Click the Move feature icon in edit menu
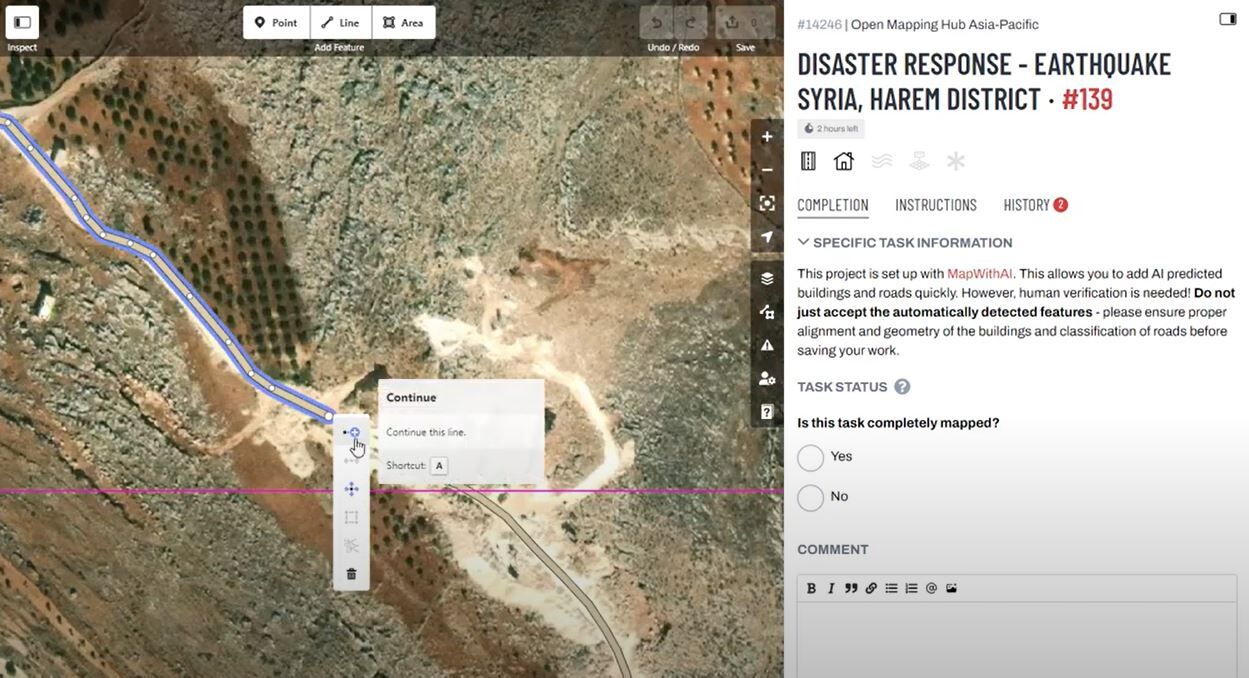 [x=351, y=489]
